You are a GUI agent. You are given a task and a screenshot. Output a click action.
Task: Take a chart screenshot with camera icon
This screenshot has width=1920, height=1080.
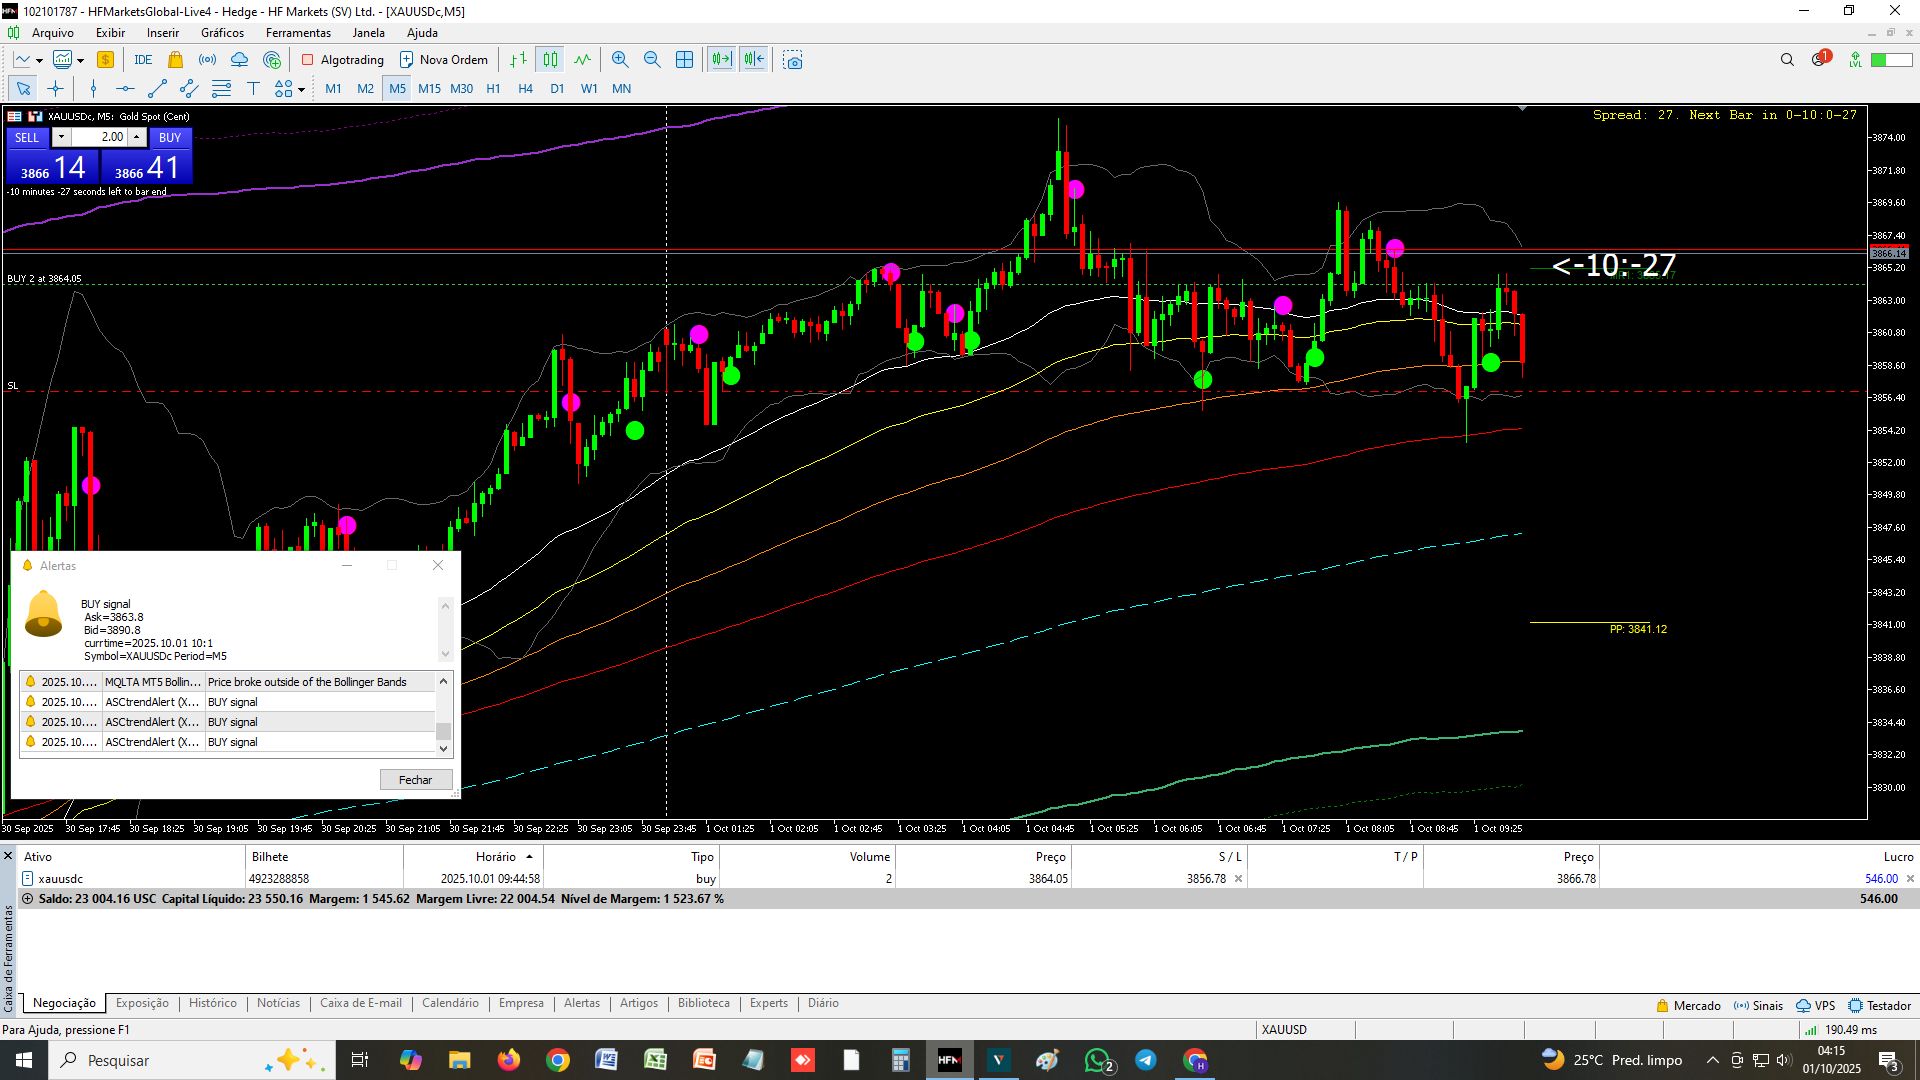793,60
